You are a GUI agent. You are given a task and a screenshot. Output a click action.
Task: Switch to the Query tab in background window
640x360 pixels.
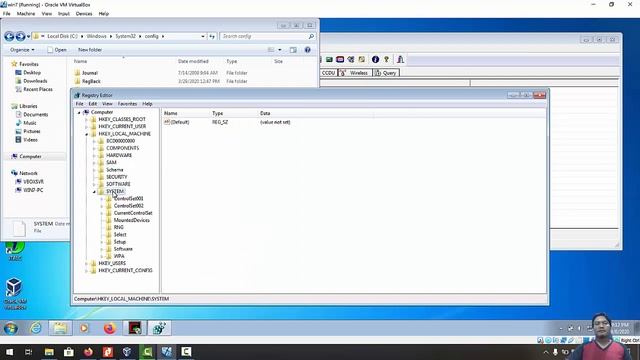click(386, 73)
